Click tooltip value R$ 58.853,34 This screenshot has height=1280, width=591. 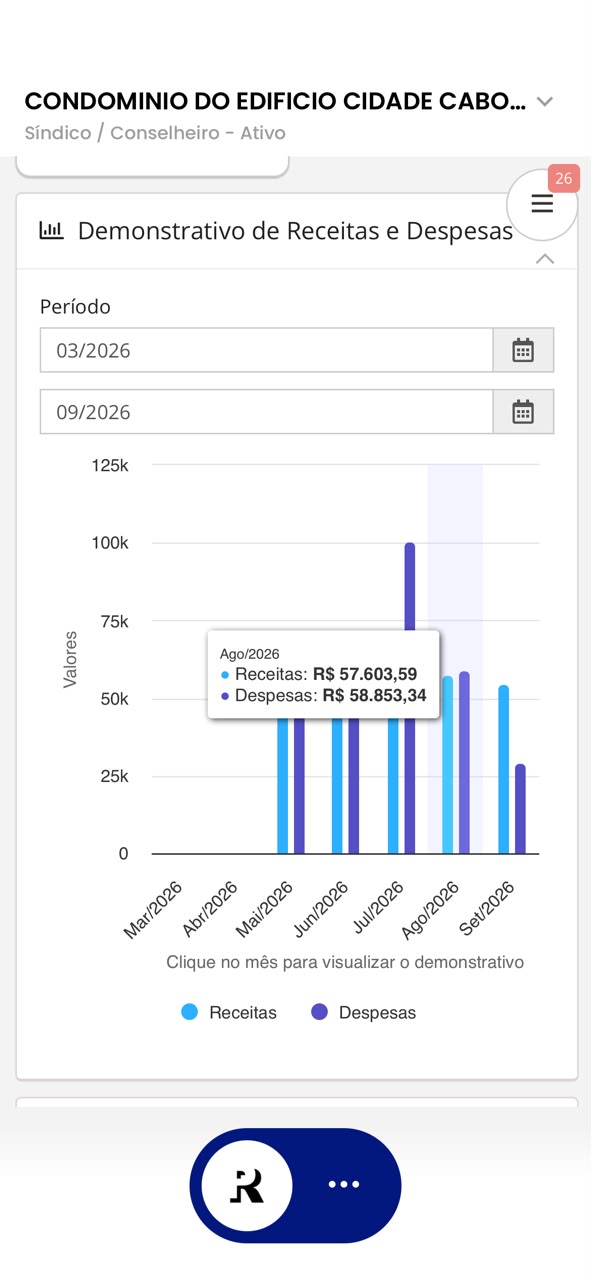coord(374,695)
